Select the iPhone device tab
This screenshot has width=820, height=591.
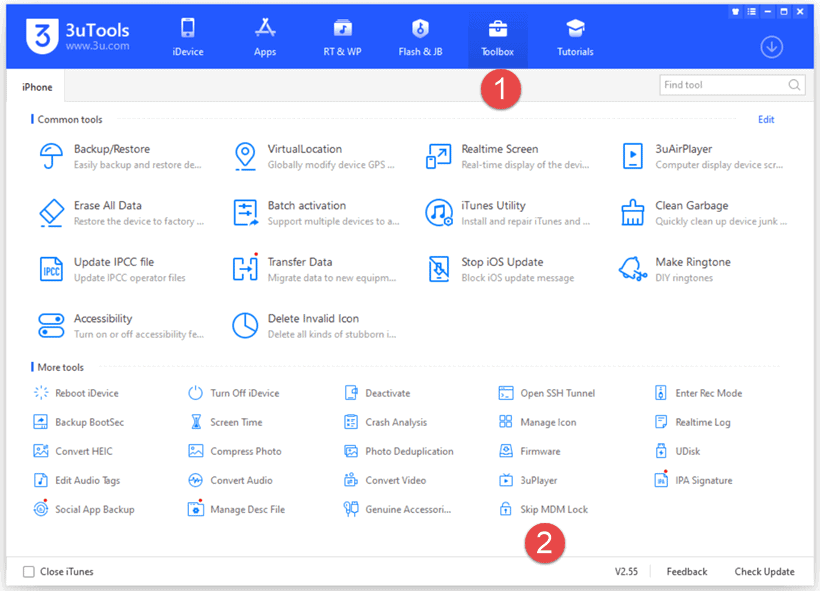pos(37,87)
